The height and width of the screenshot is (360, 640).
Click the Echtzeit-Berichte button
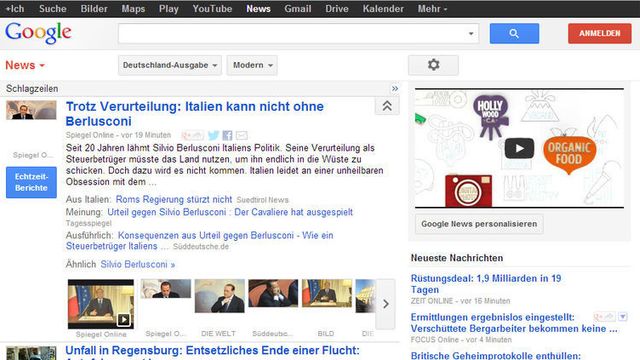31,182
